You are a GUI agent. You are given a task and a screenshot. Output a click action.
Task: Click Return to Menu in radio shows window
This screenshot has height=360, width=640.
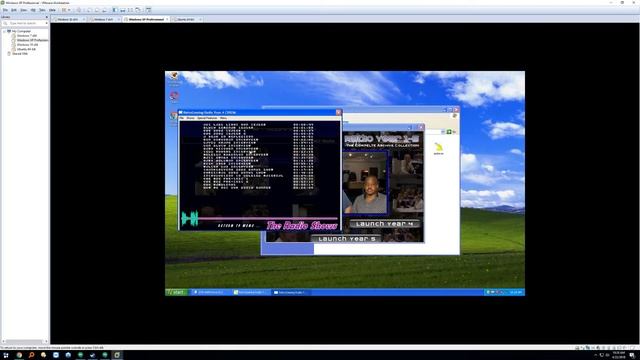click(x=236, y=225)
